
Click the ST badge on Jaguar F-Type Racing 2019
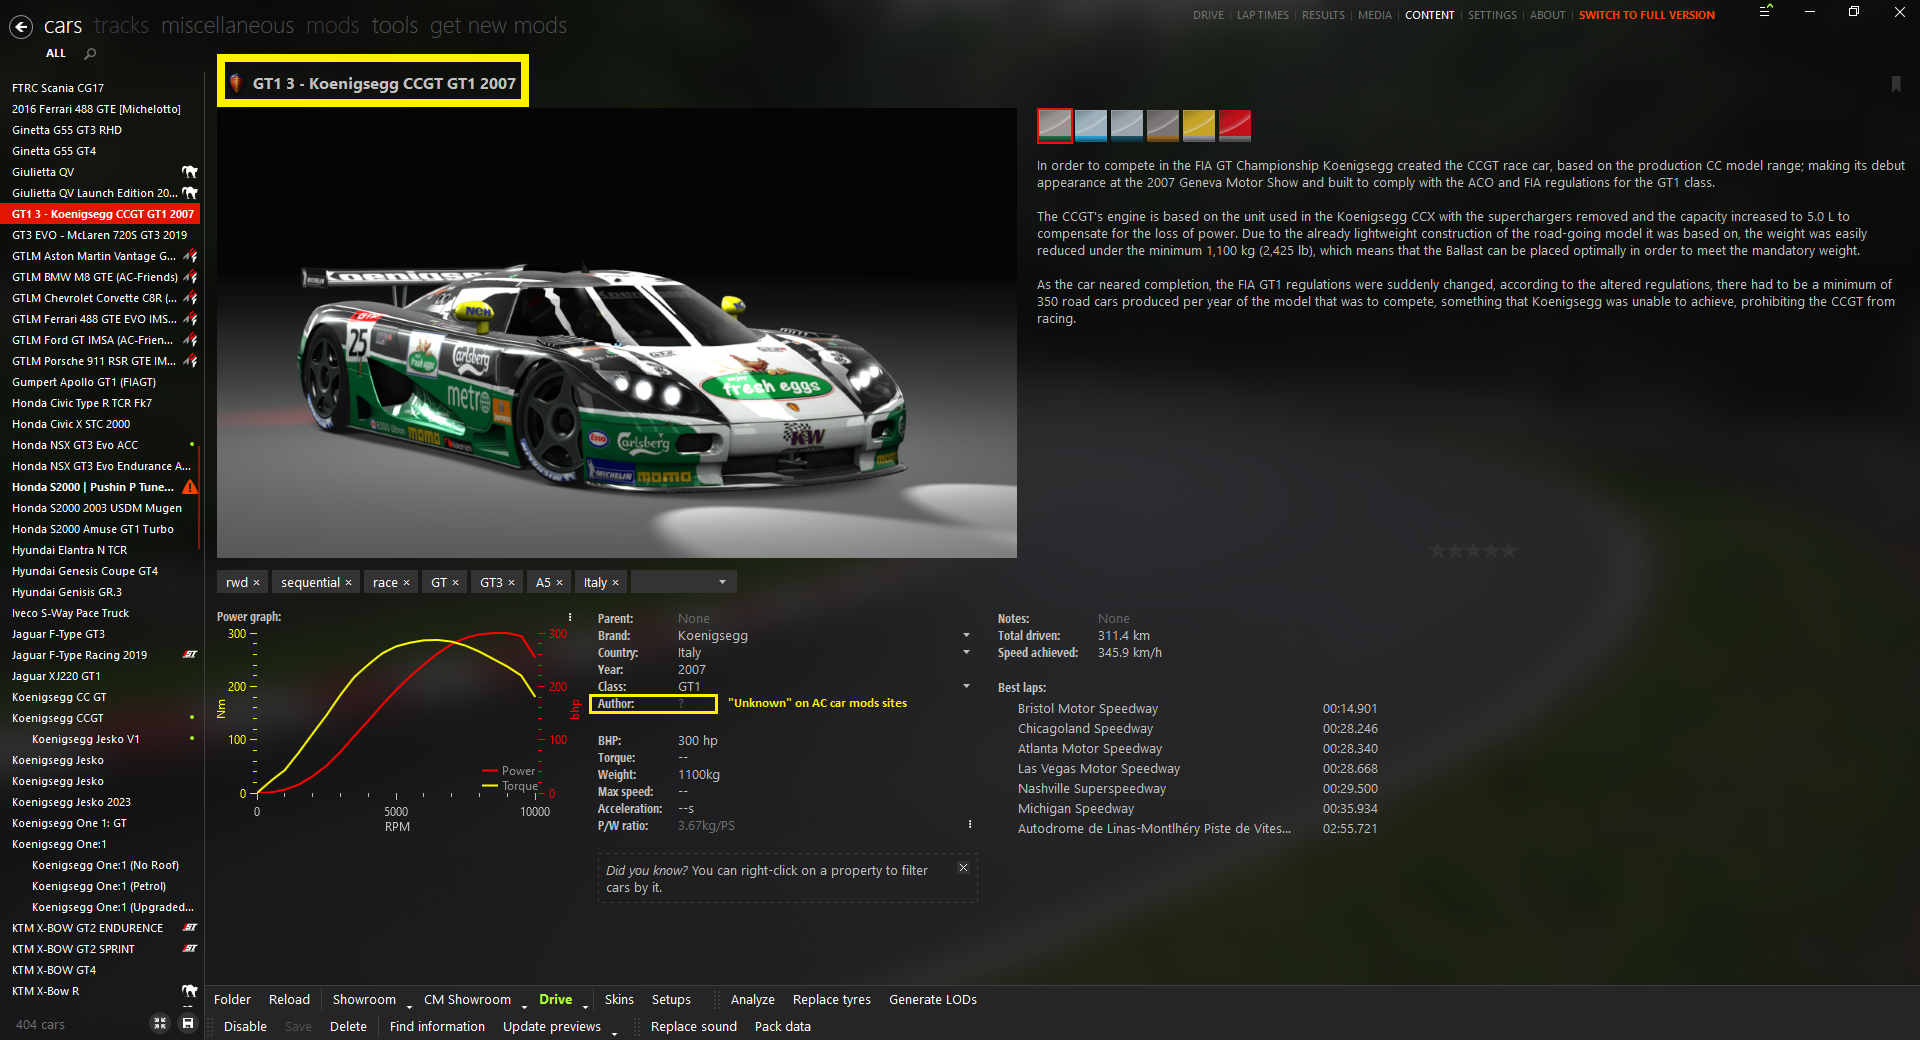point(190,655)
